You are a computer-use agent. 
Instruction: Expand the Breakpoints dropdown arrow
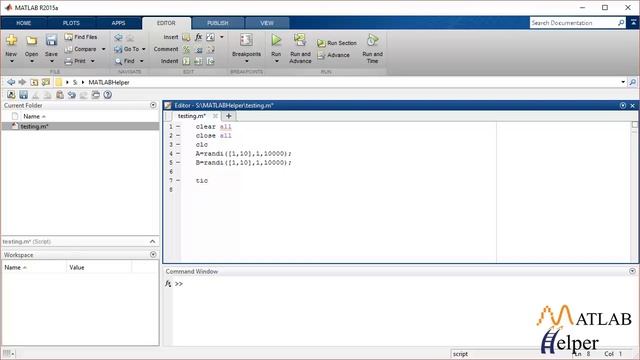click(247, 61)
